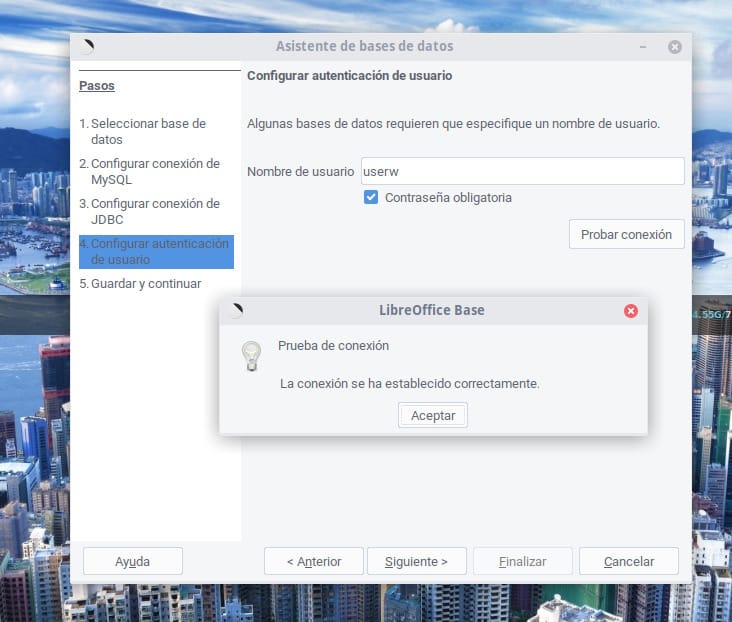Select step 3 Configurar conexión de JDBC

149,212
